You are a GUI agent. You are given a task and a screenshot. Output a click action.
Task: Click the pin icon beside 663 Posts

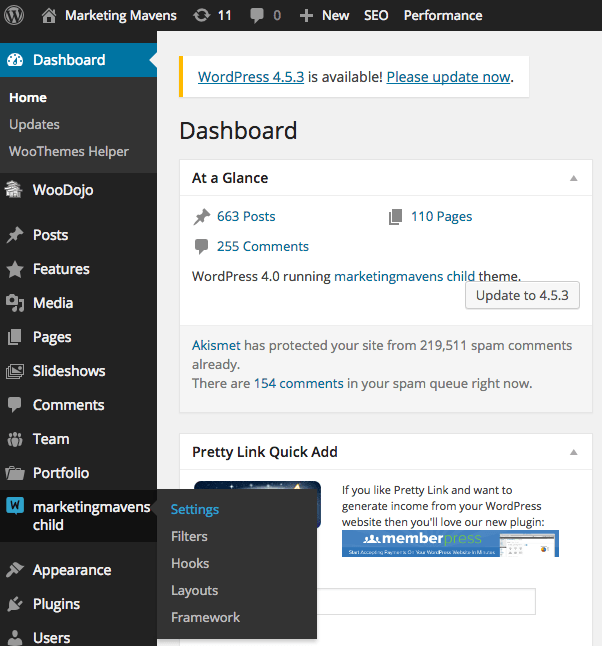201,217
